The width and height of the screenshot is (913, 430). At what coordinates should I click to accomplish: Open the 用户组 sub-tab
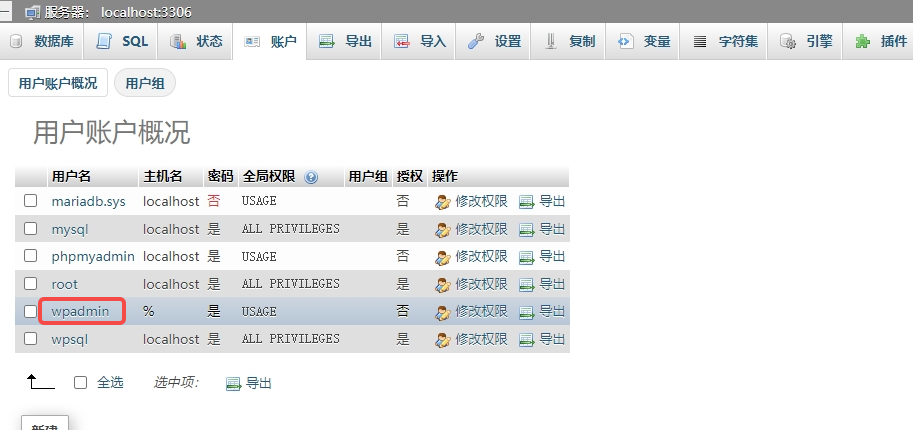click(x=145, y=83)
